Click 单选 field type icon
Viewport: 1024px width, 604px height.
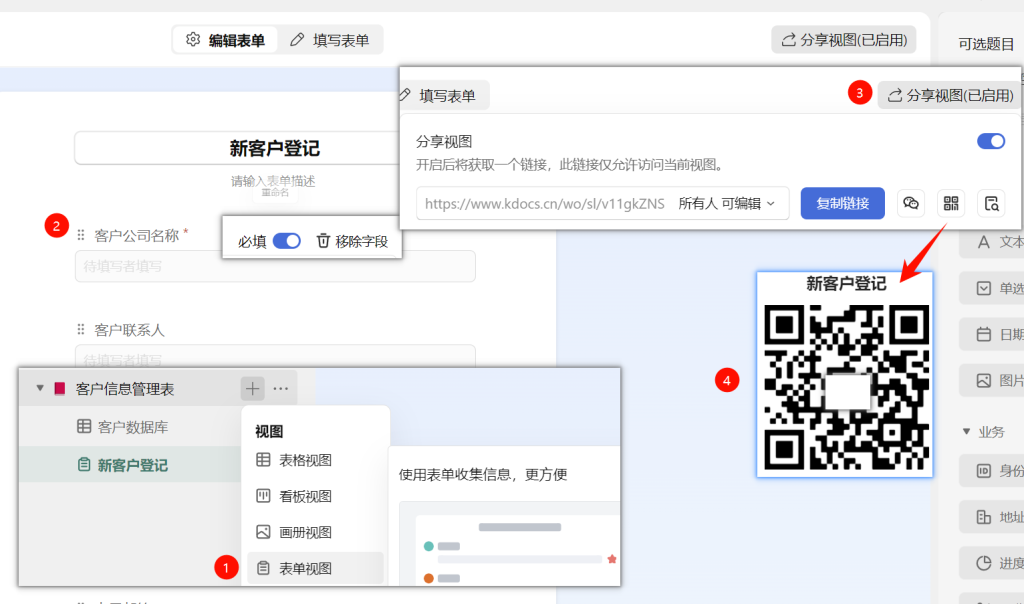point(984,288)
